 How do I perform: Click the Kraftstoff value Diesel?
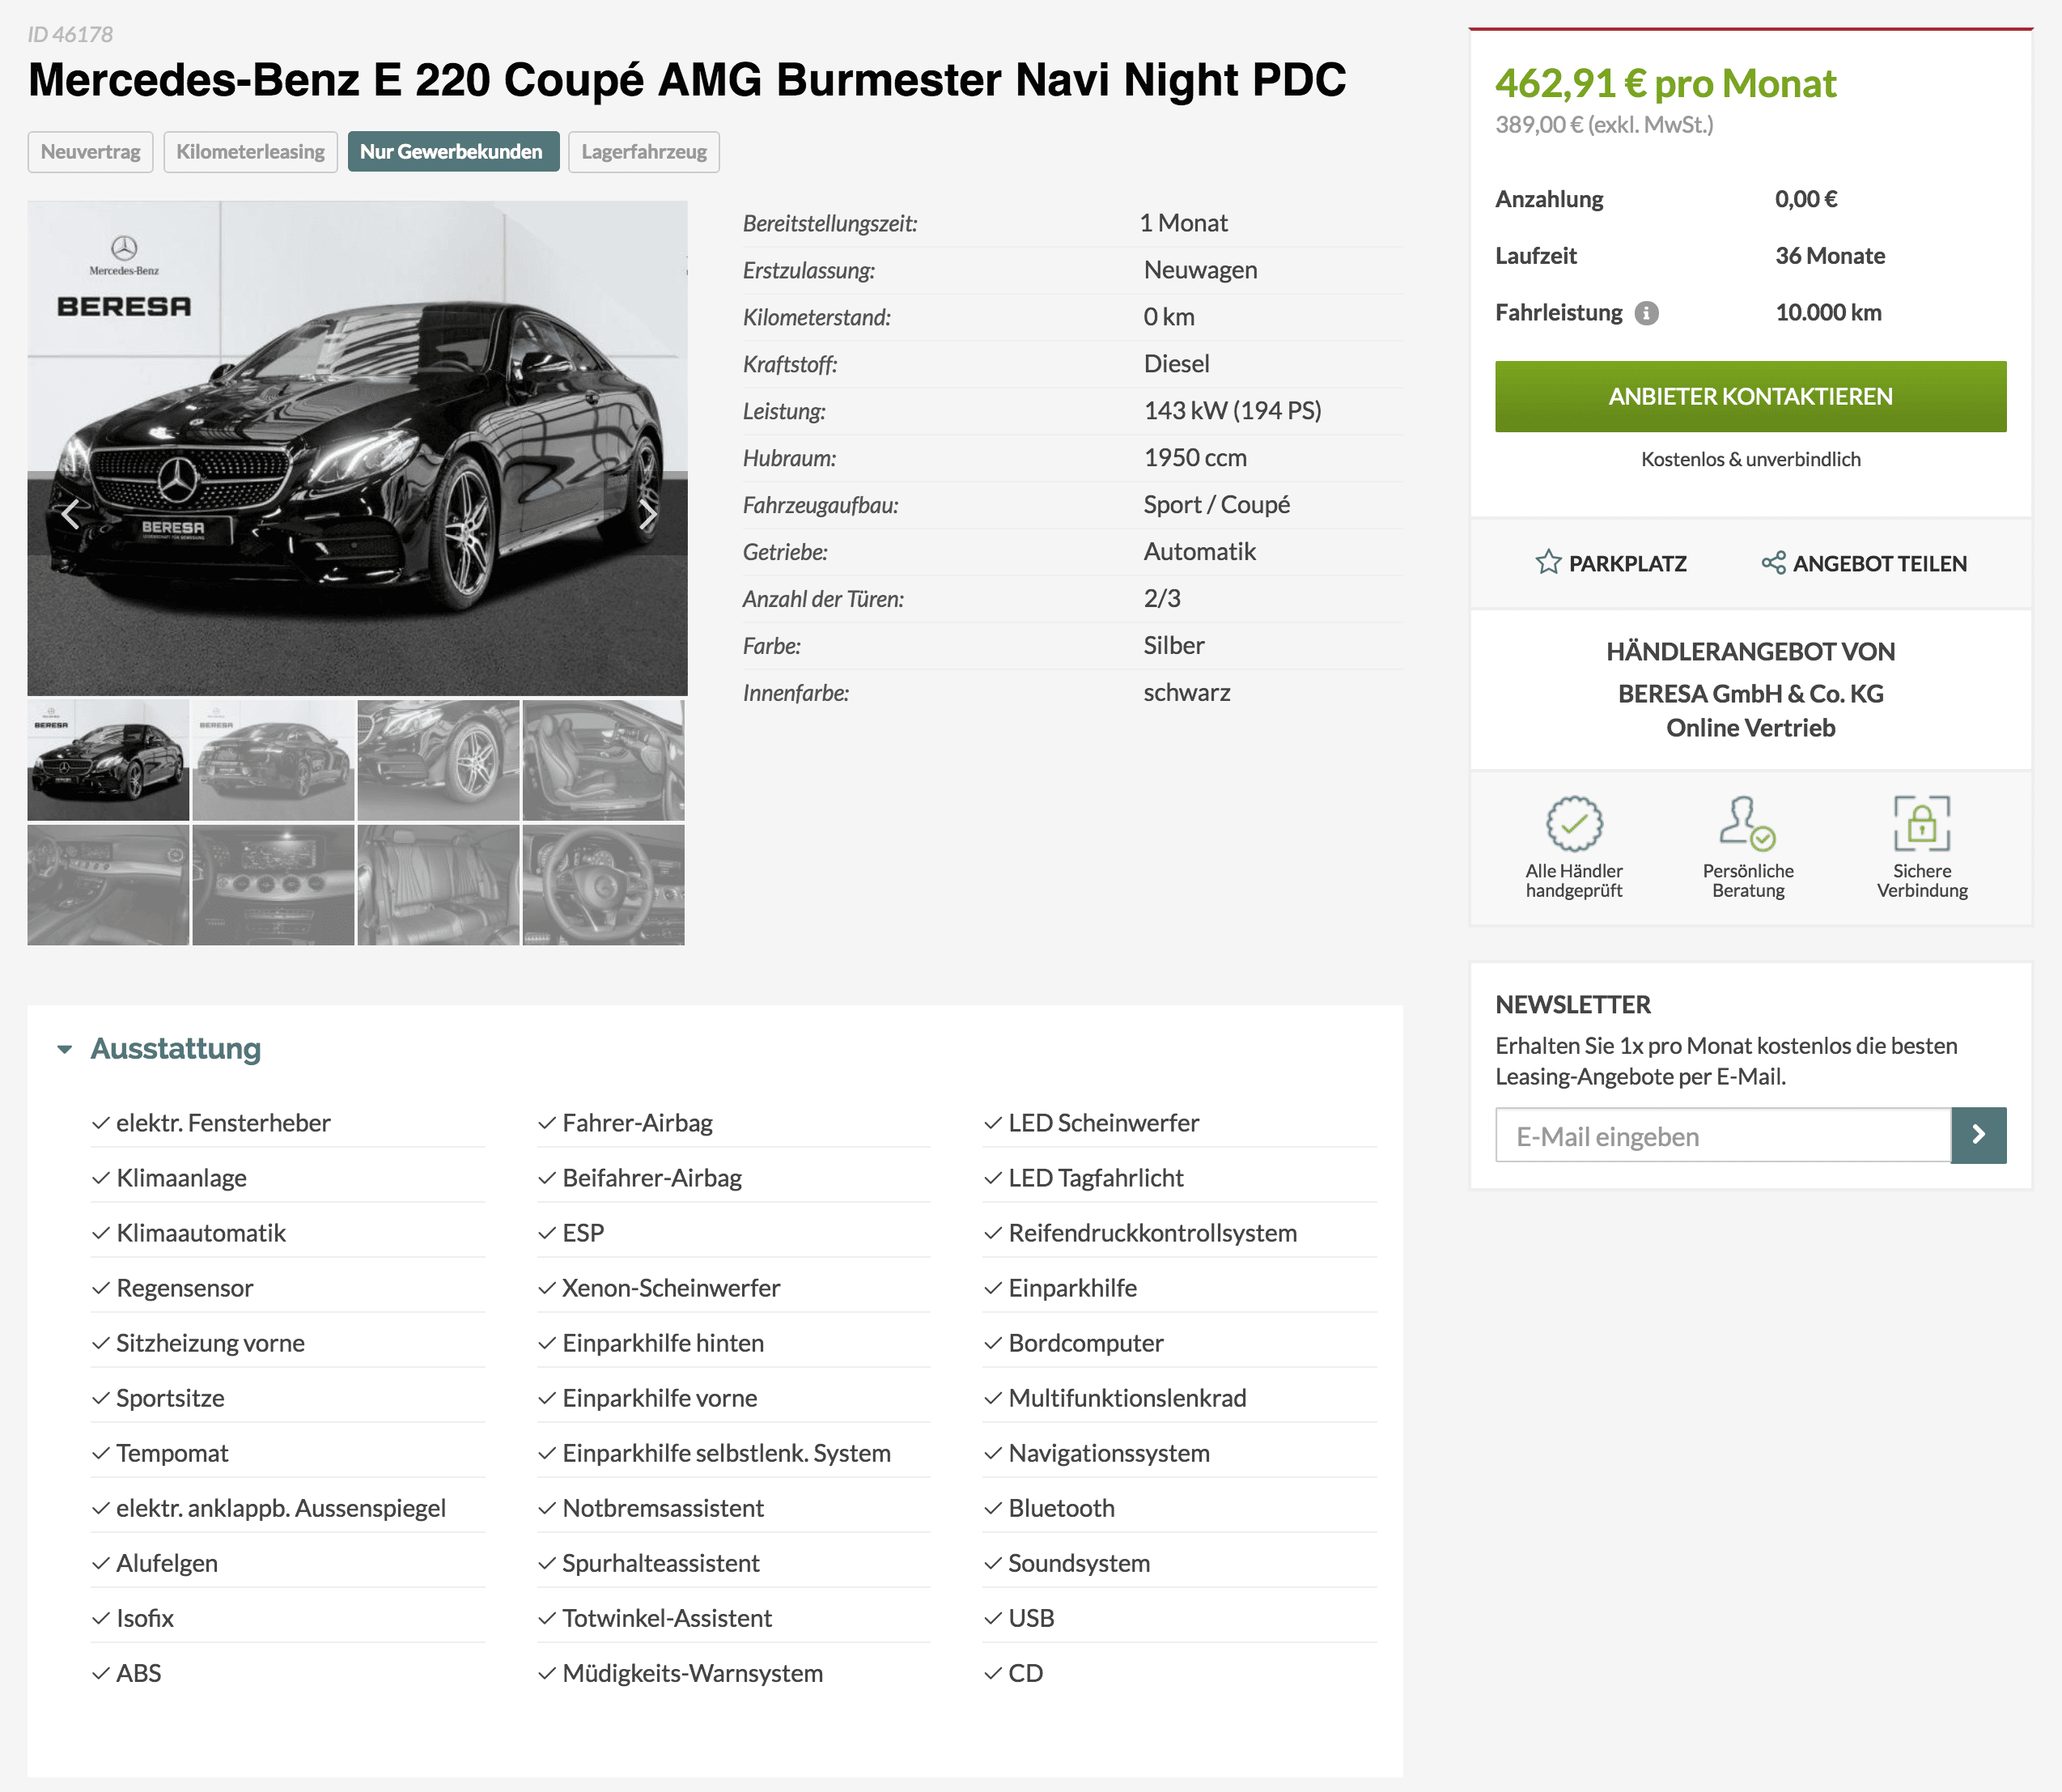point(1176,364)
